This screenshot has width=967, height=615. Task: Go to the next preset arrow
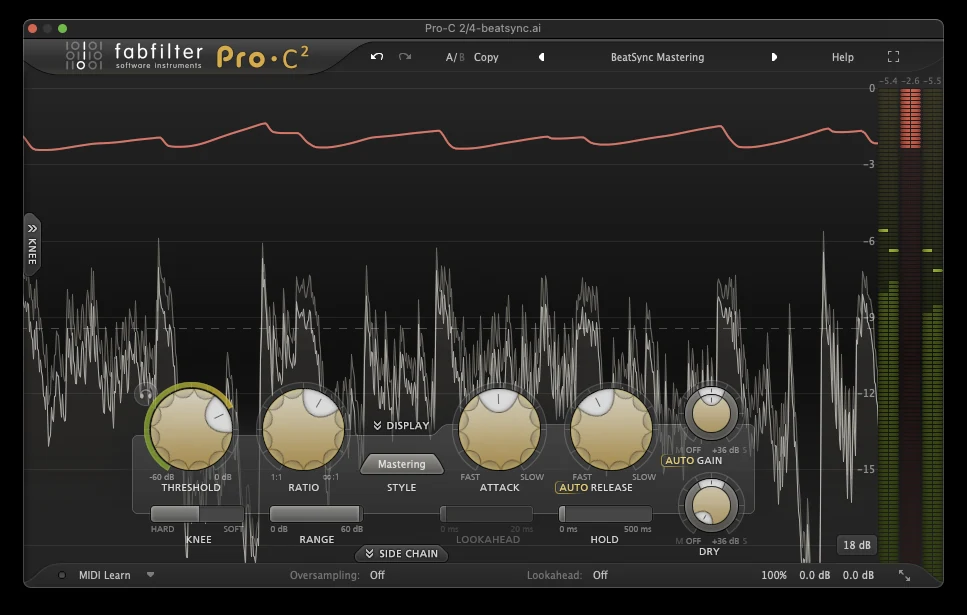774,57
